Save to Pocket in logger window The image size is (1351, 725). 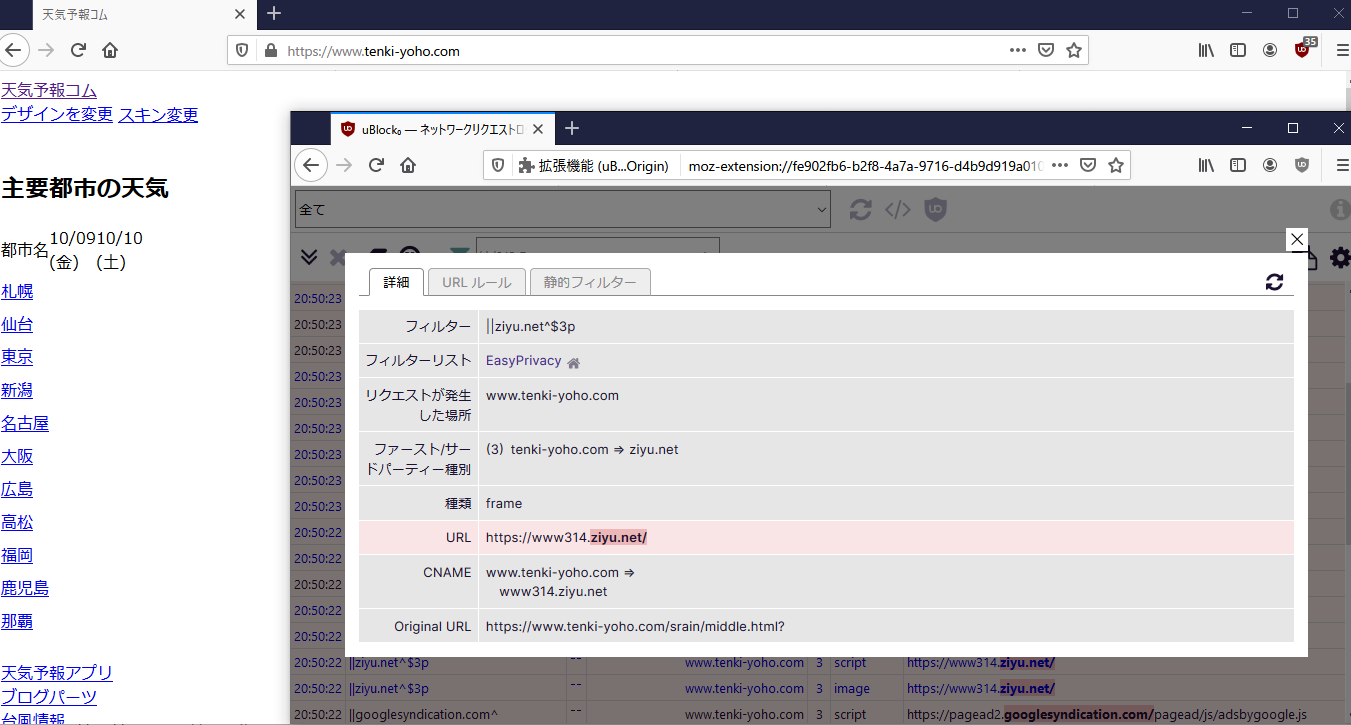(1088, 165)
